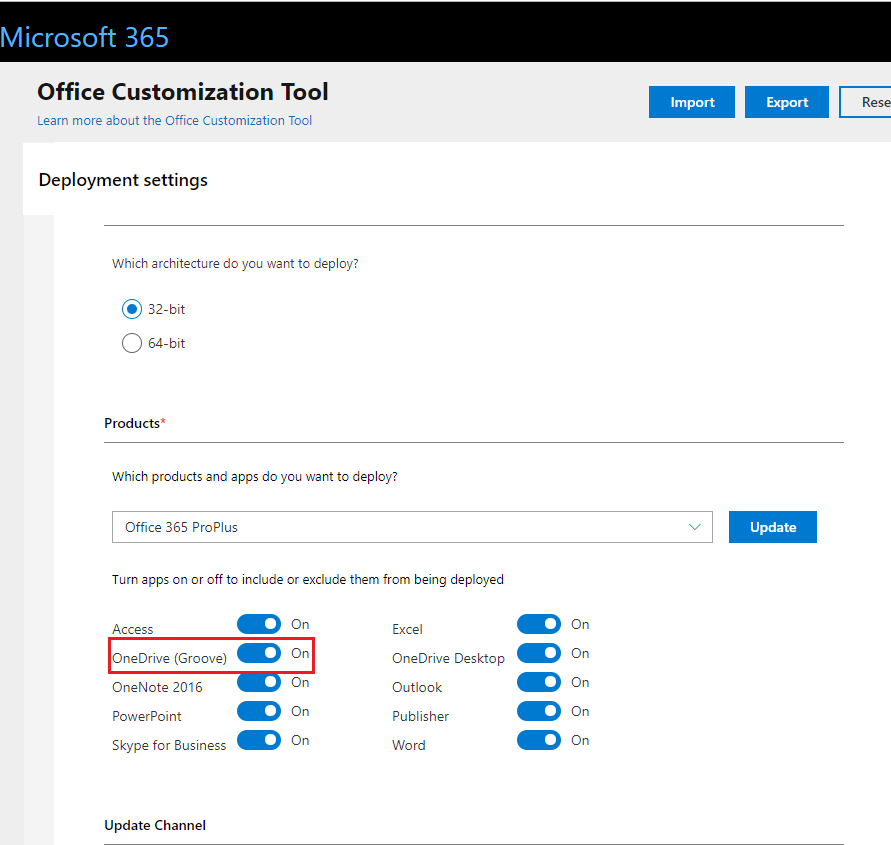Screen dimensions: 891x845
Task: Click the Word app label
Action: tap(409, 745)
